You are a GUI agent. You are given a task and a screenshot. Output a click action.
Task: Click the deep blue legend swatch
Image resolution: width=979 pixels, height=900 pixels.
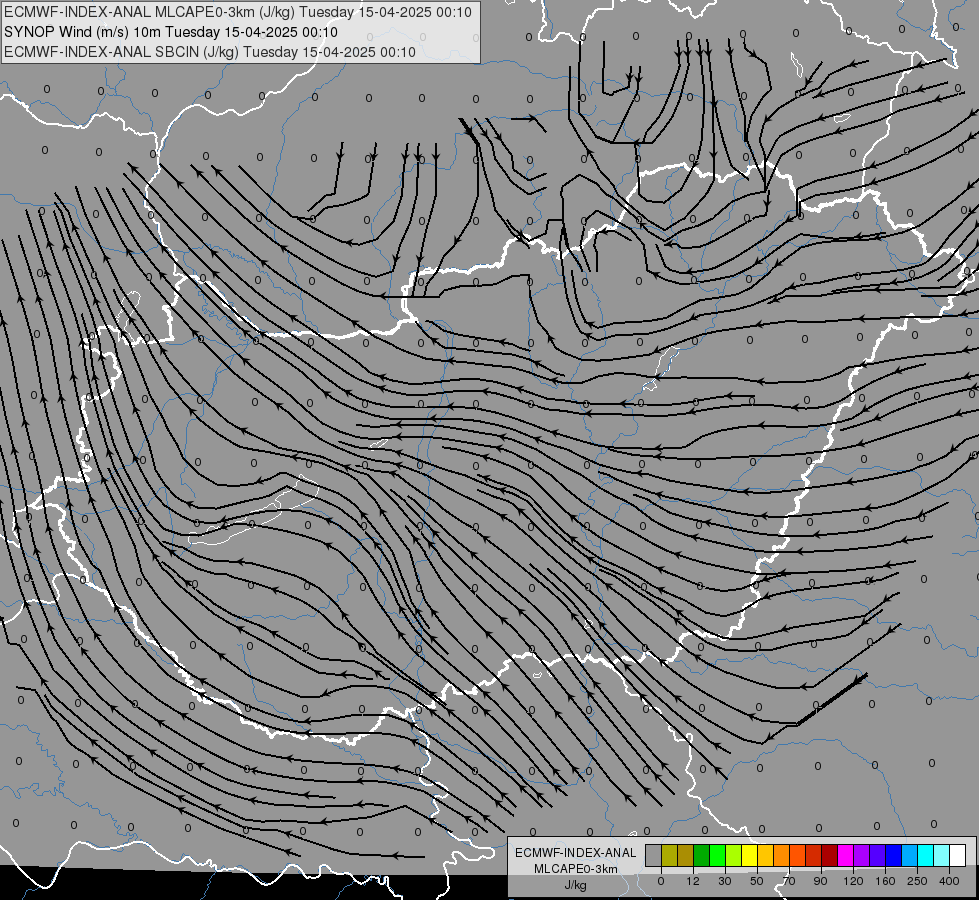tap(893, 856)
